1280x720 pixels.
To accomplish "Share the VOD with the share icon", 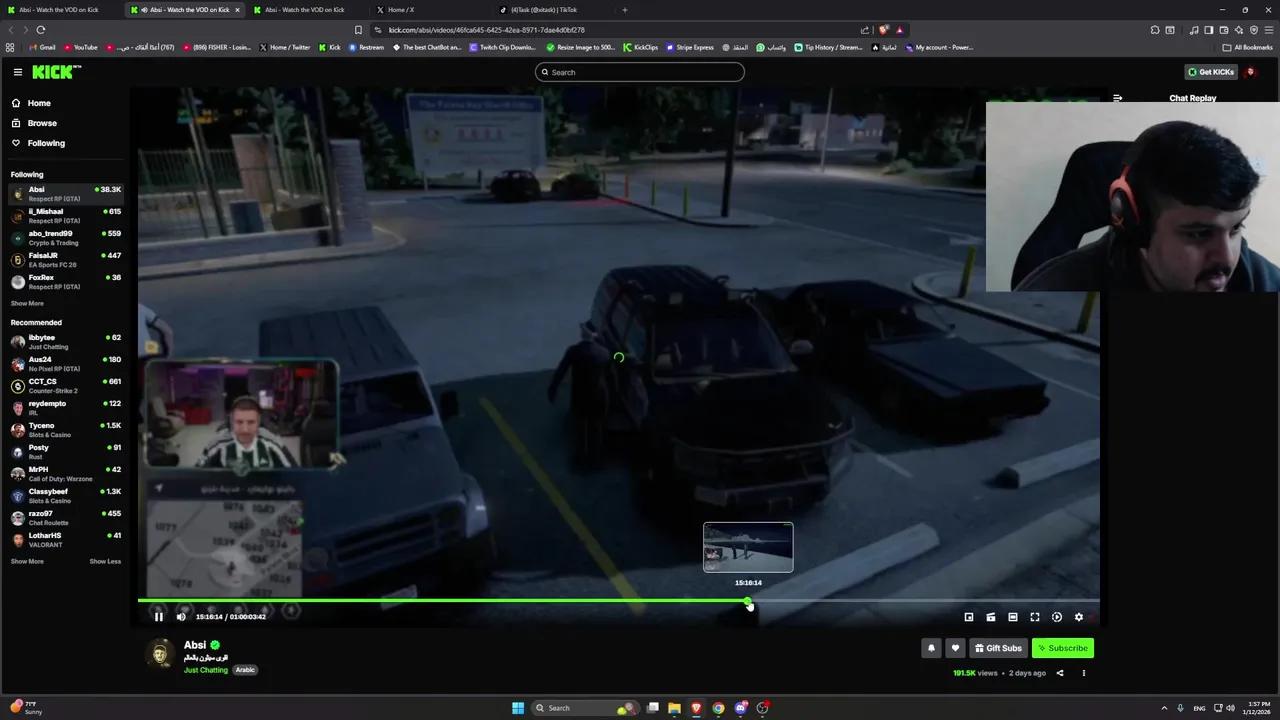I will coord(1059,672).
